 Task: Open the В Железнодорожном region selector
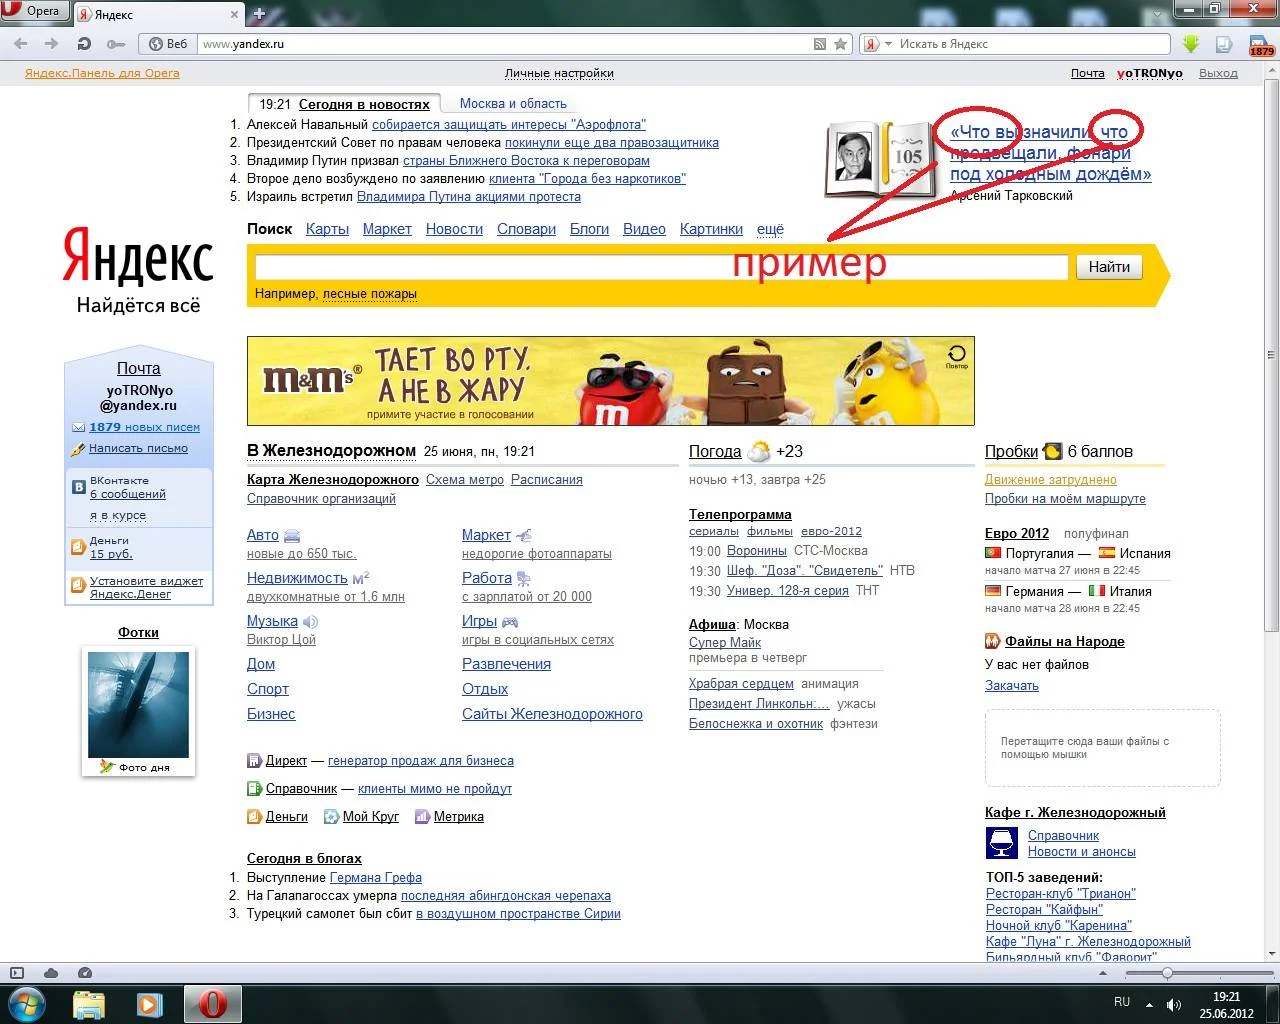click(331, 451)
